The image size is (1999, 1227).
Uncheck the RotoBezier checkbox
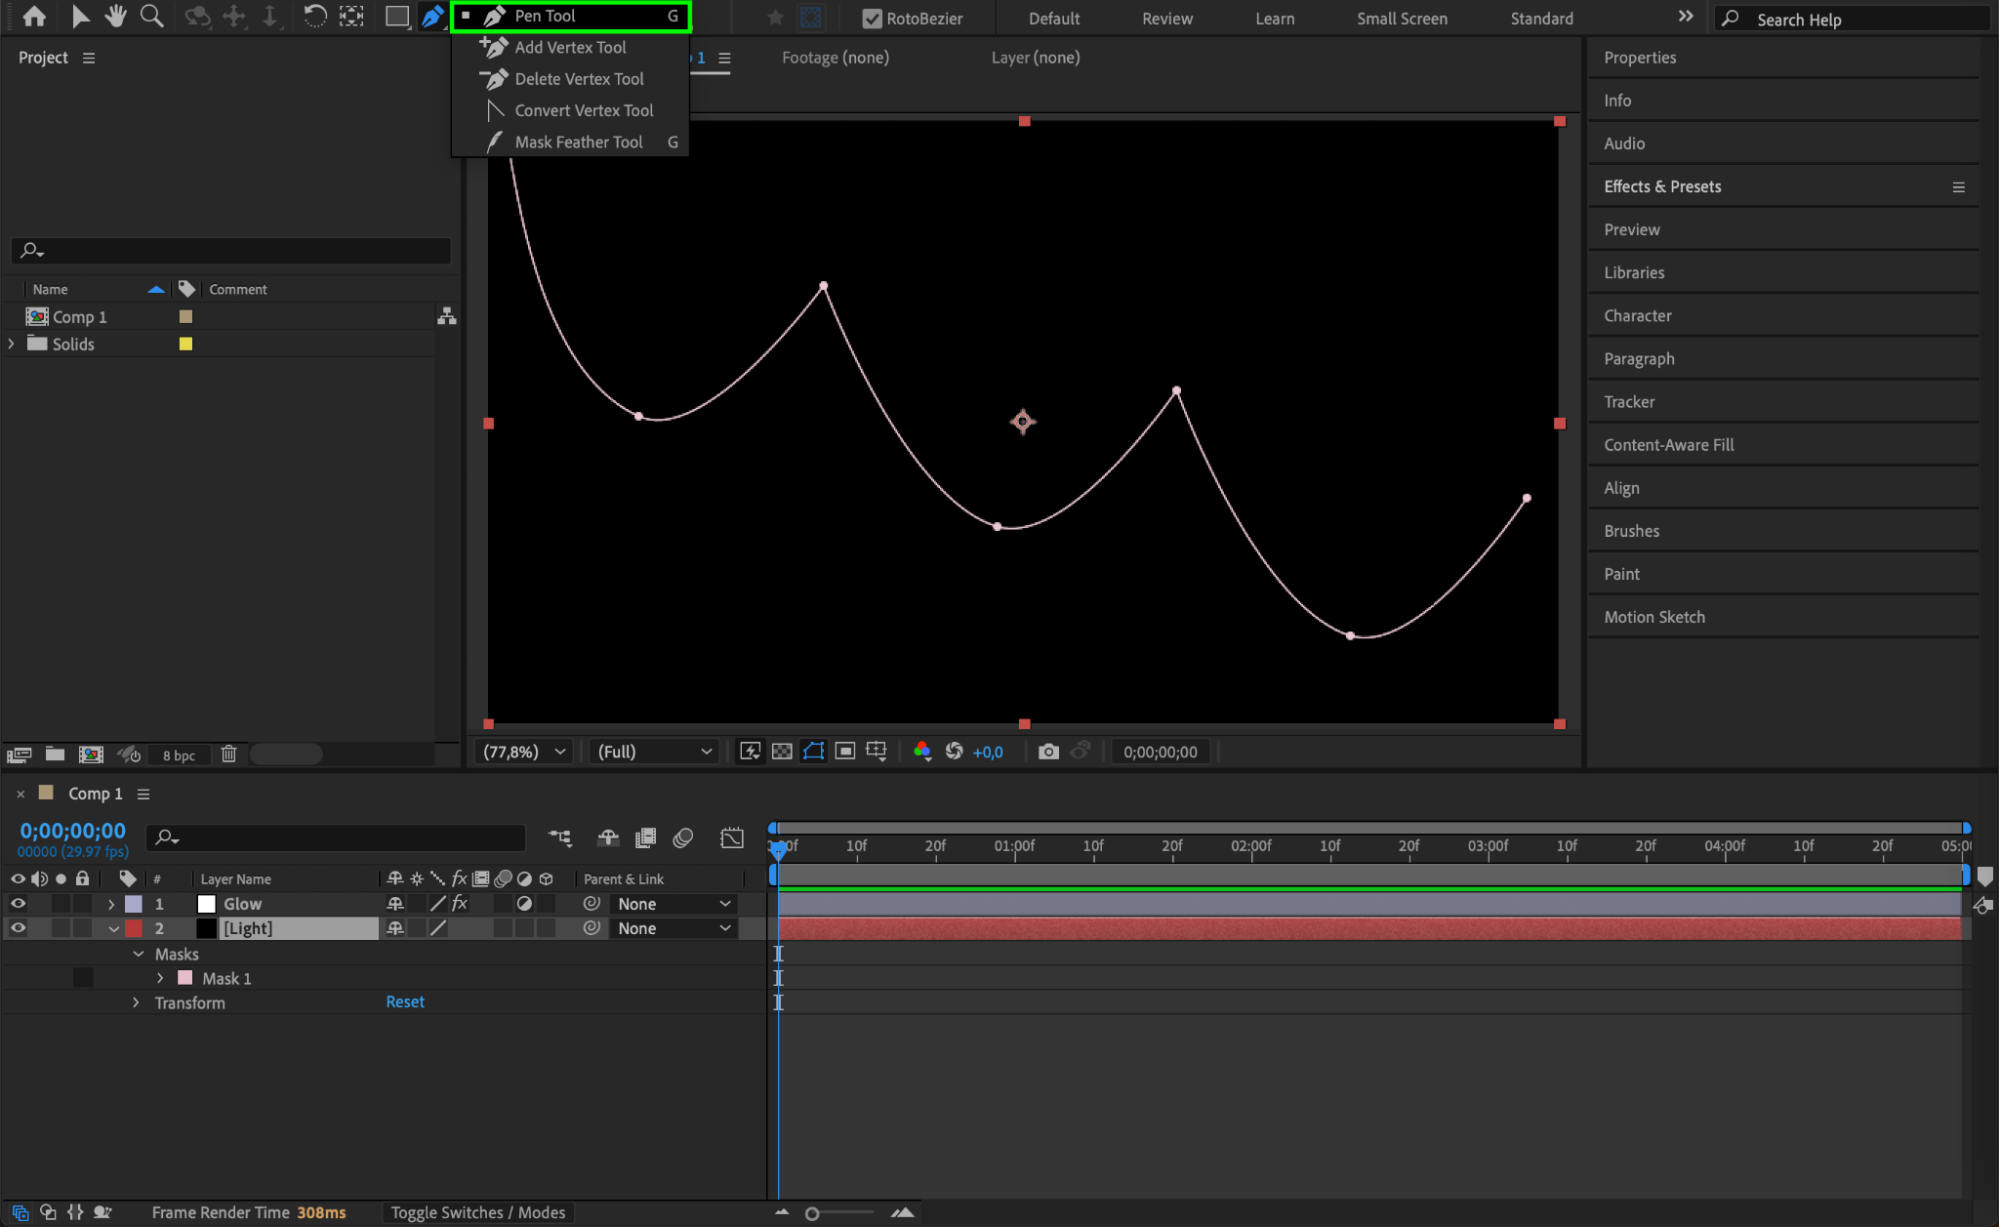click(872, 18)
